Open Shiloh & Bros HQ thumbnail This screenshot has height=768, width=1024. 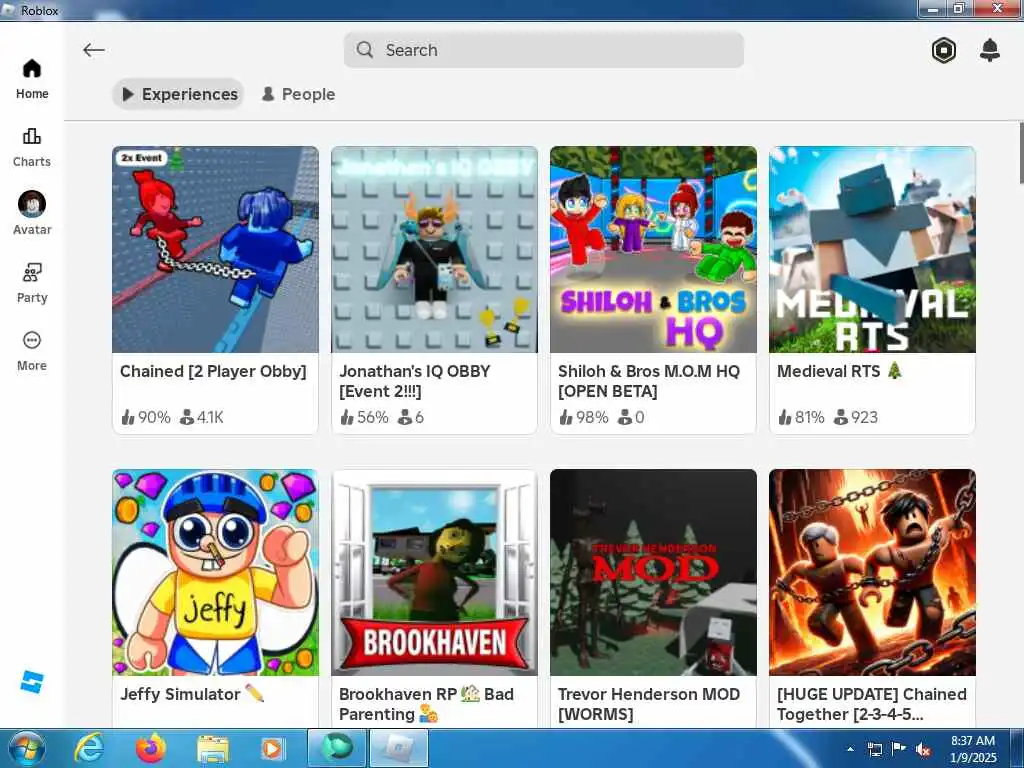(653, 249)
